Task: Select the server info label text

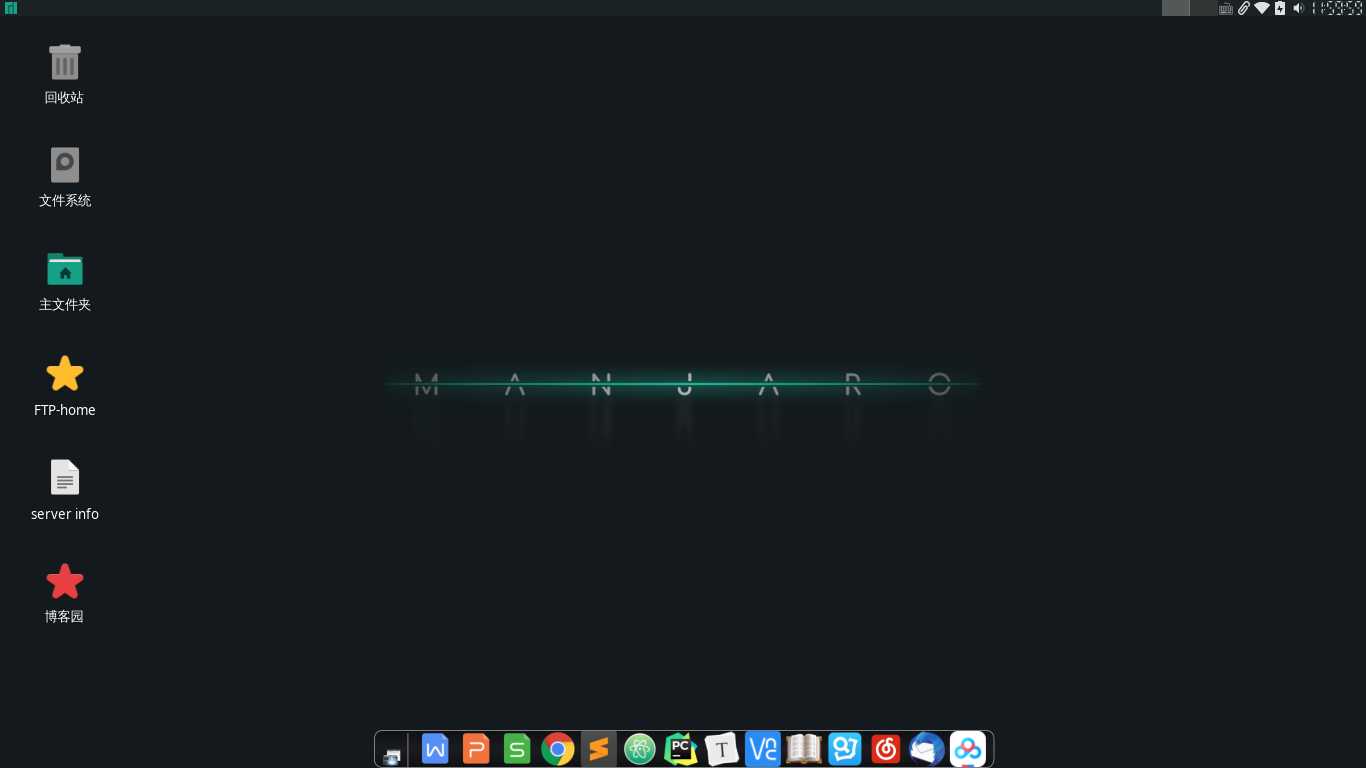Action: pyautogui.click(x=65, y=514)
